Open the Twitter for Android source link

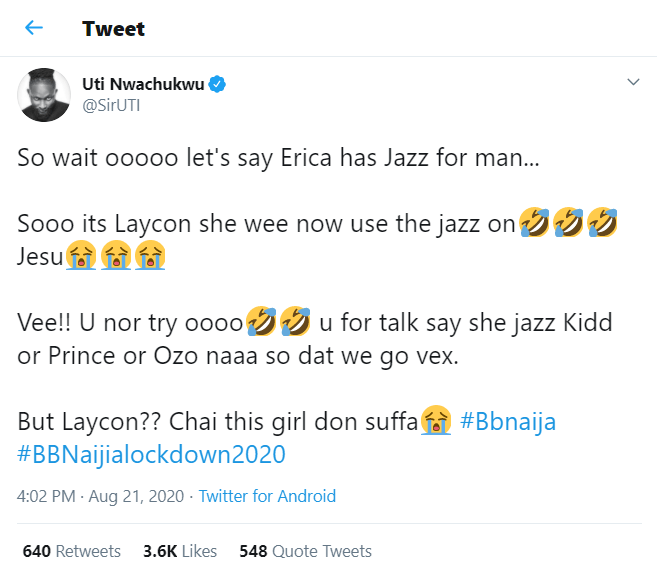point(267,496)
